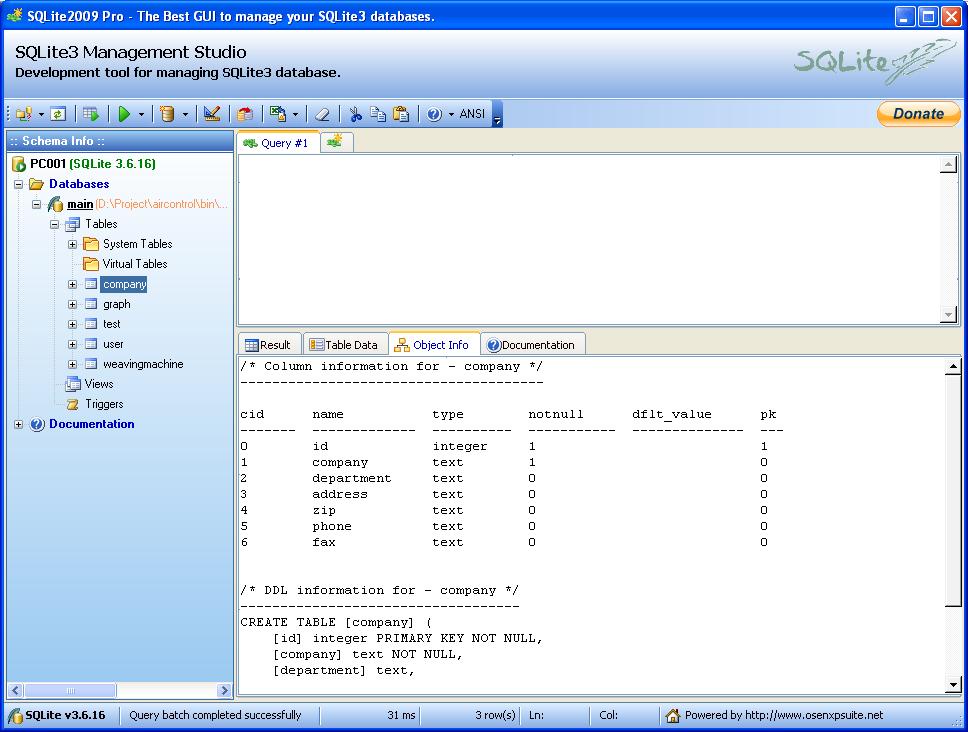Click the blue help question icon
Screen dimensions: 968x732
pos(434,114)
